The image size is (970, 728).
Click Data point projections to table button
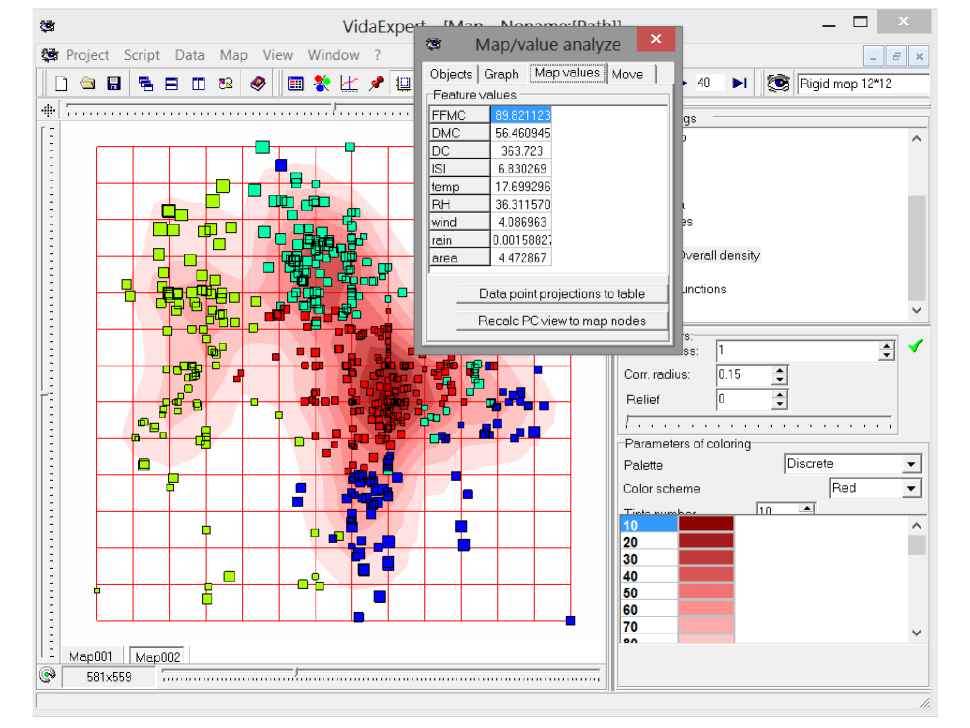561,294
